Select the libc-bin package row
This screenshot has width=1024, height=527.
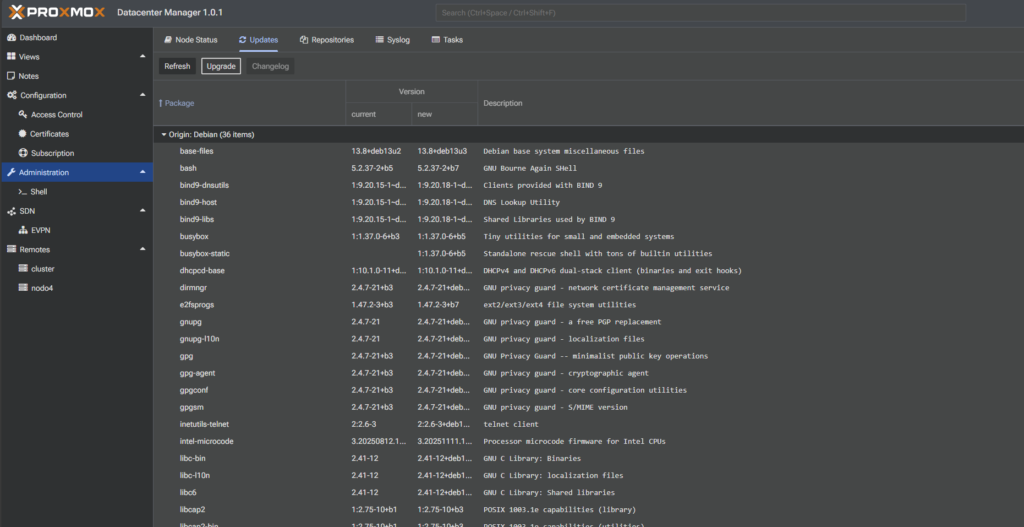coord(588,458)
